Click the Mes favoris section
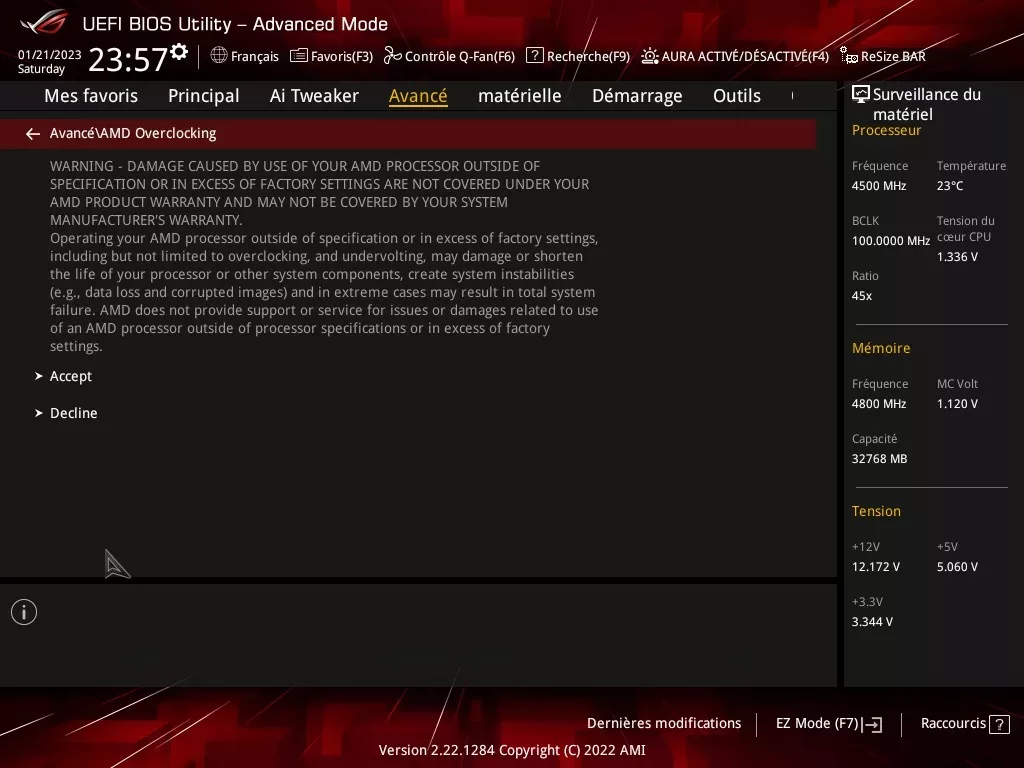Screen dimensions: 1024x768 pyautogui.click(x=91, y=95)
